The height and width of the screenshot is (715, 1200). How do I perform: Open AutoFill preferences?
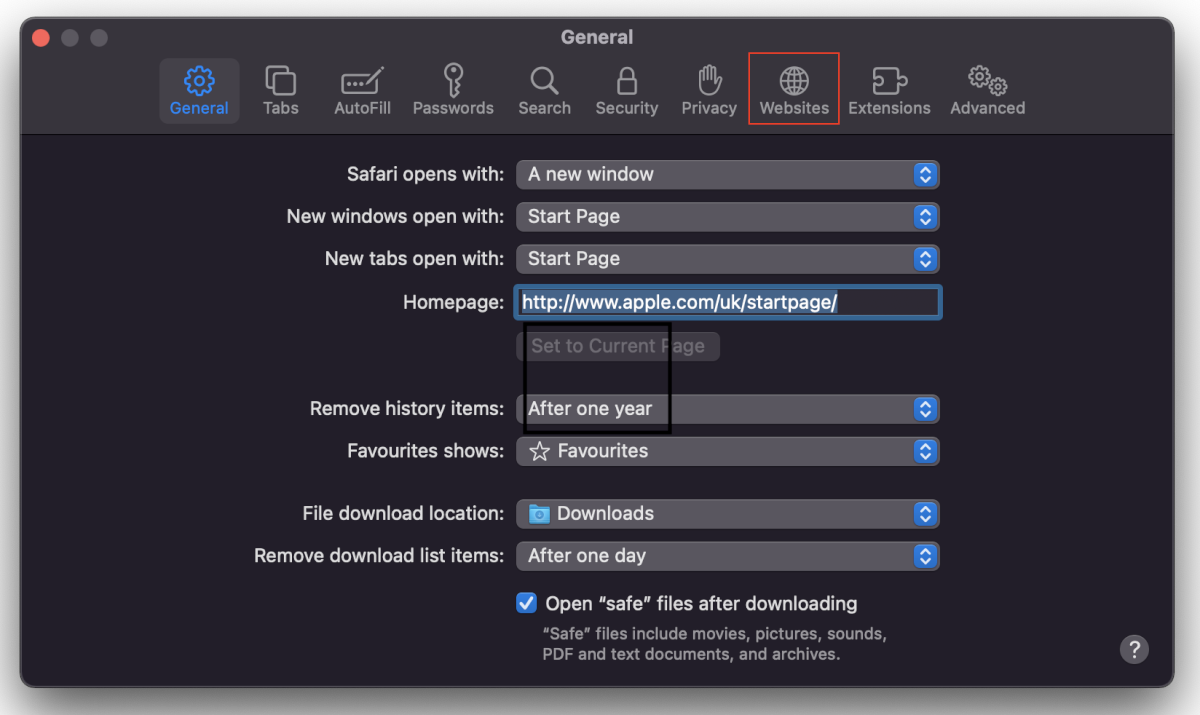point(362,90)
